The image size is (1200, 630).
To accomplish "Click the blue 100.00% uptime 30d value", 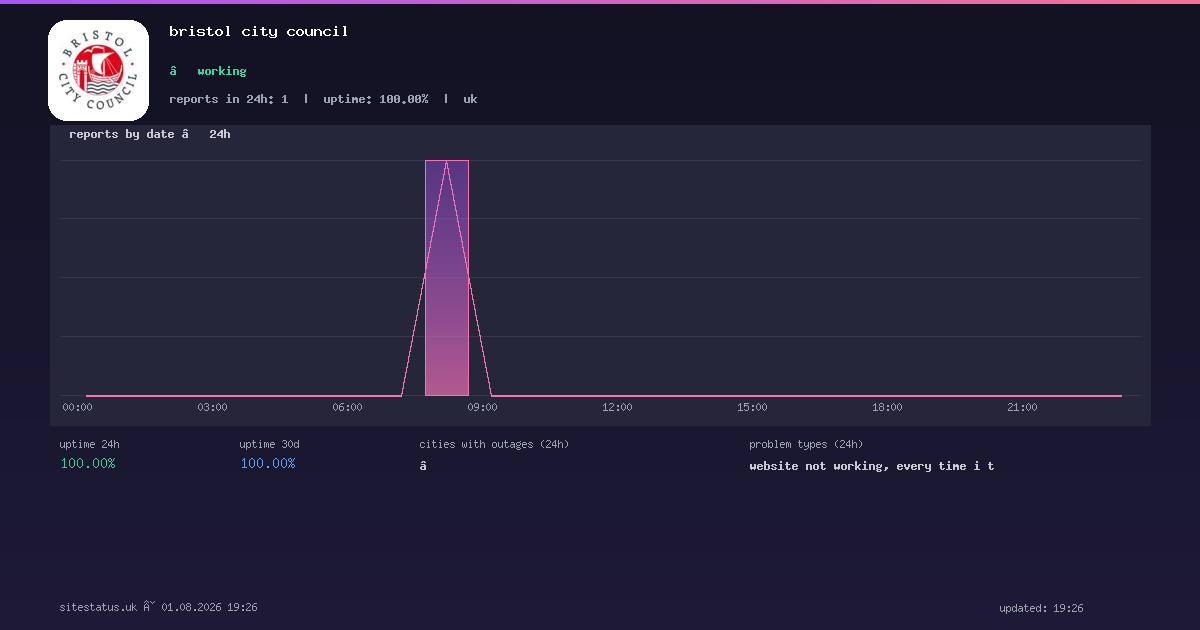I will [x=268, y=464].
